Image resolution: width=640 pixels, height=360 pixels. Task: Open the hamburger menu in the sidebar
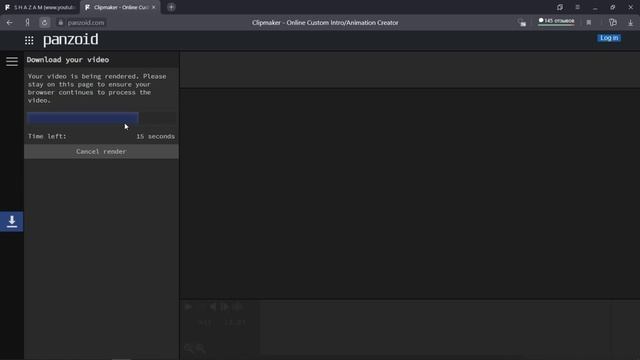tap(12, 61)
